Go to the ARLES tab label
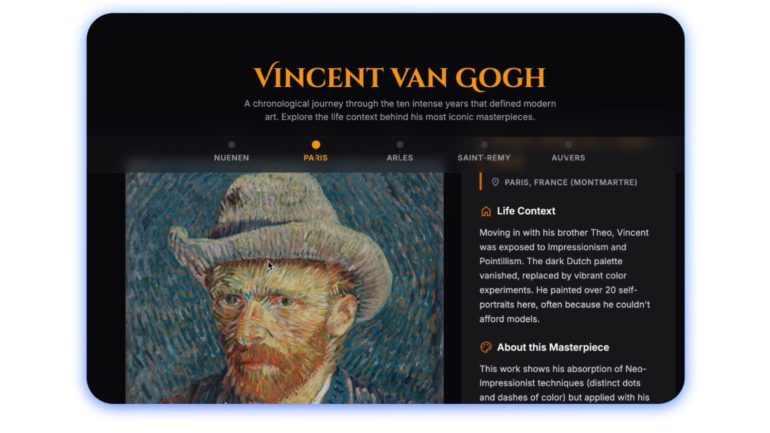The width and height of the screenshot is (770, 433). [x=400, y=158]
